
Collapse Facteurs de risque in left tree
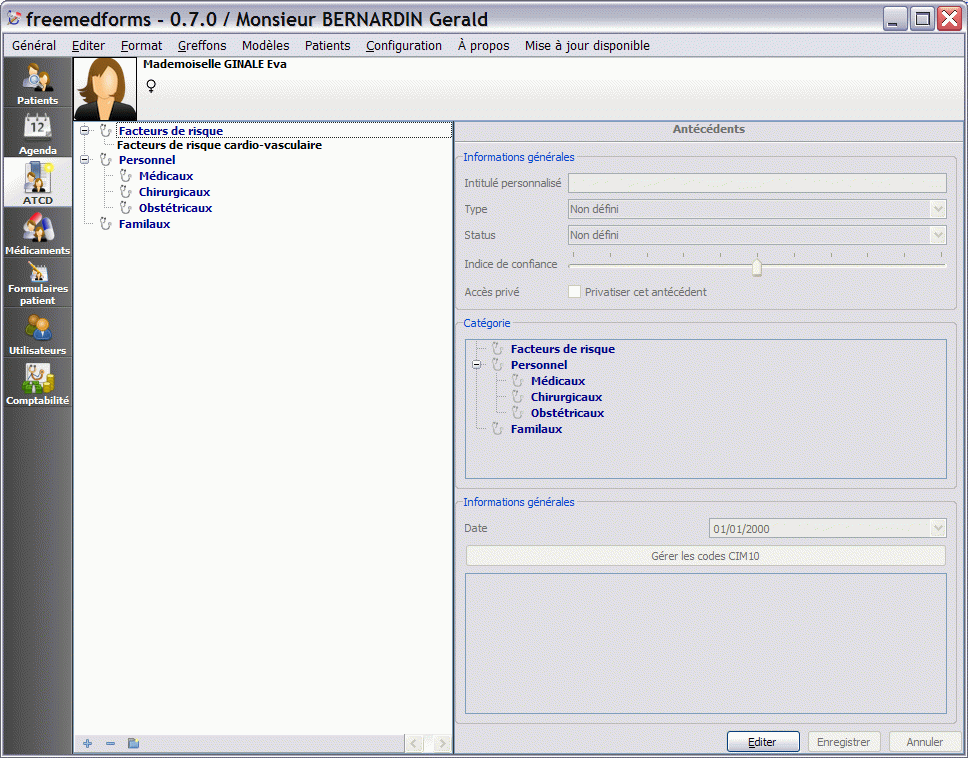point(85,131)
